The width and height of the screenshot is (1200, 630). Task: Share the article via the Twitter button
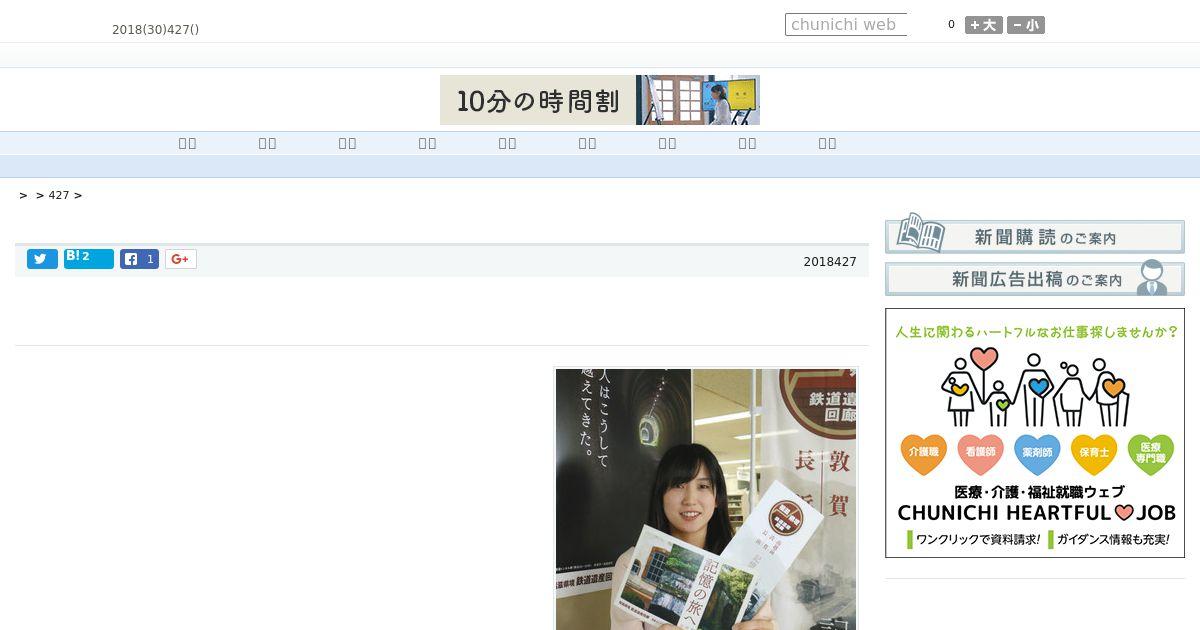[x=42, y=259]
